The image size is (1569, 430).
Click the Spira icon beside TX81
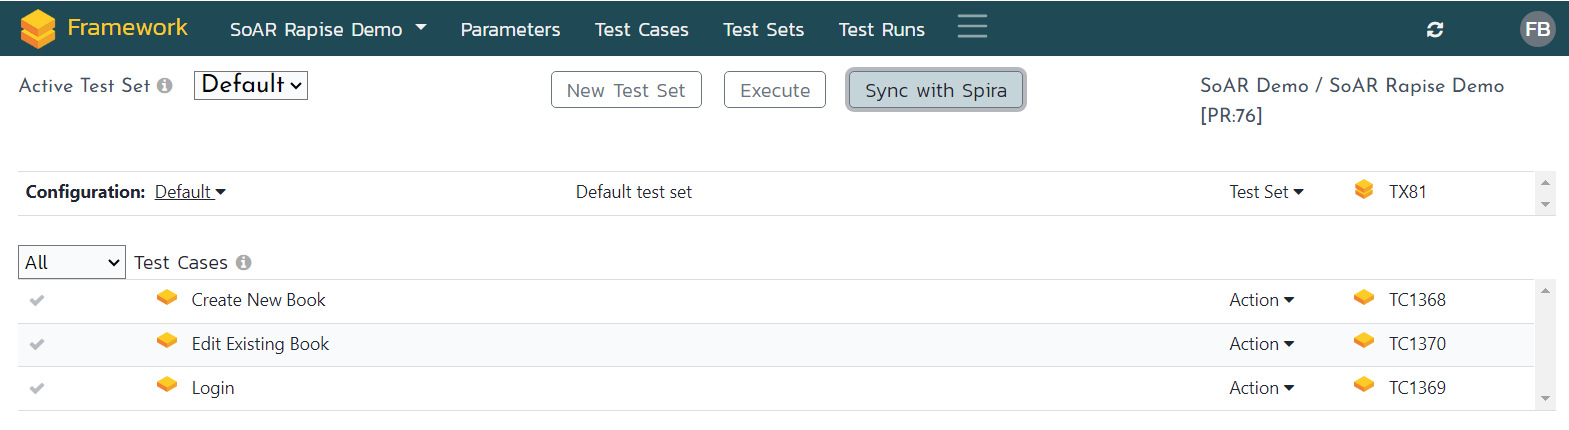[1363, 190]
